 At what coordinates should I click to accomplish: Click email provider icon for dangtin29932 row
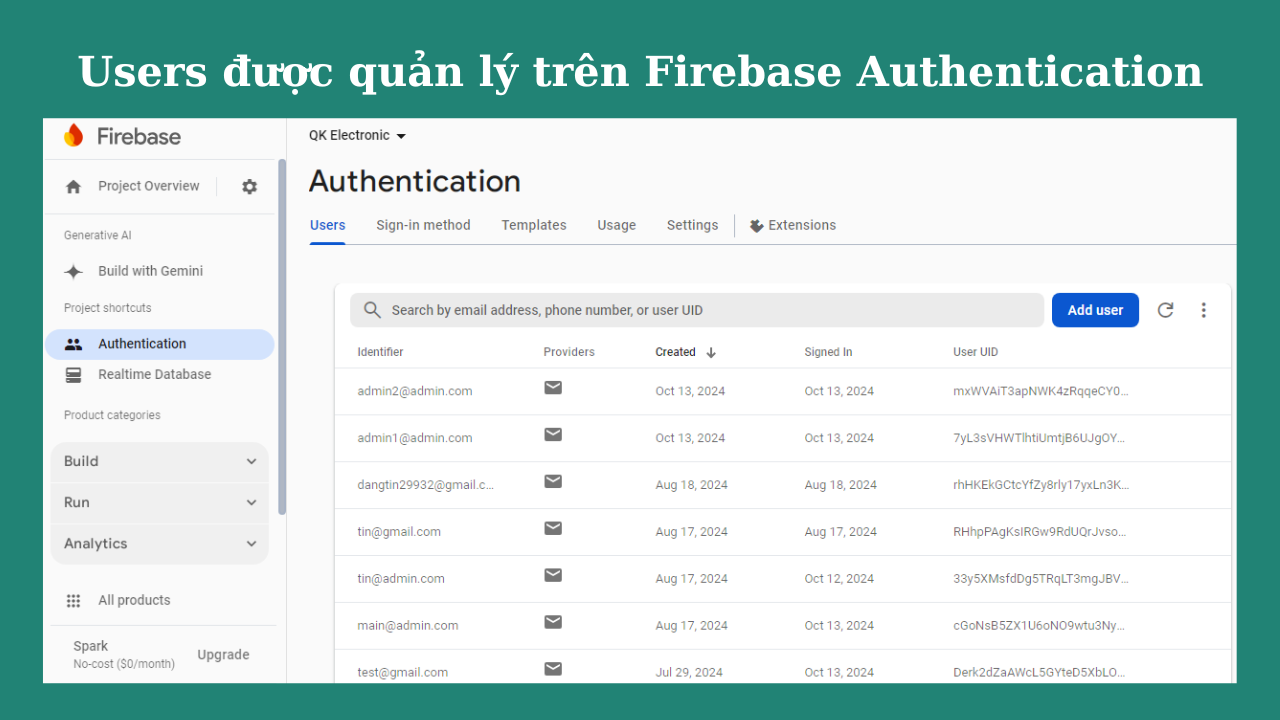pos(553,481)
